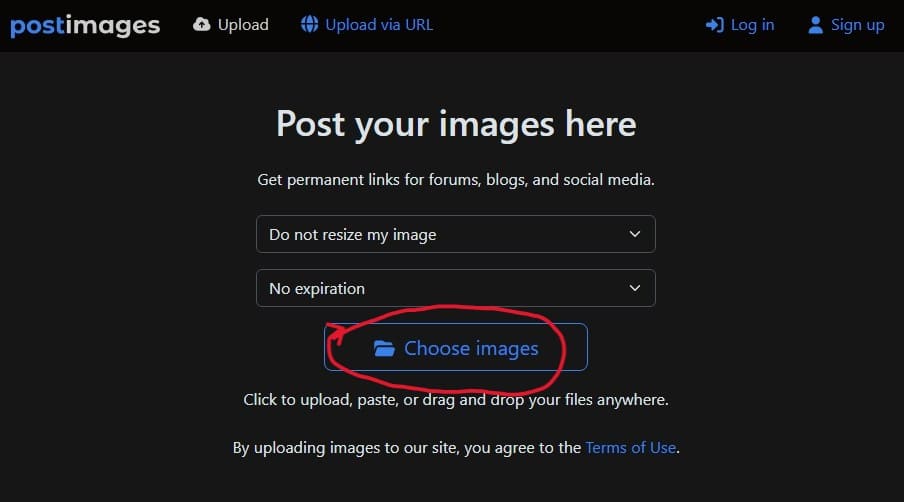Viewport: 904px width, 502px height.
Task: Click the 'Click to upload, paste, or drag' text
Action: (456, 400)
